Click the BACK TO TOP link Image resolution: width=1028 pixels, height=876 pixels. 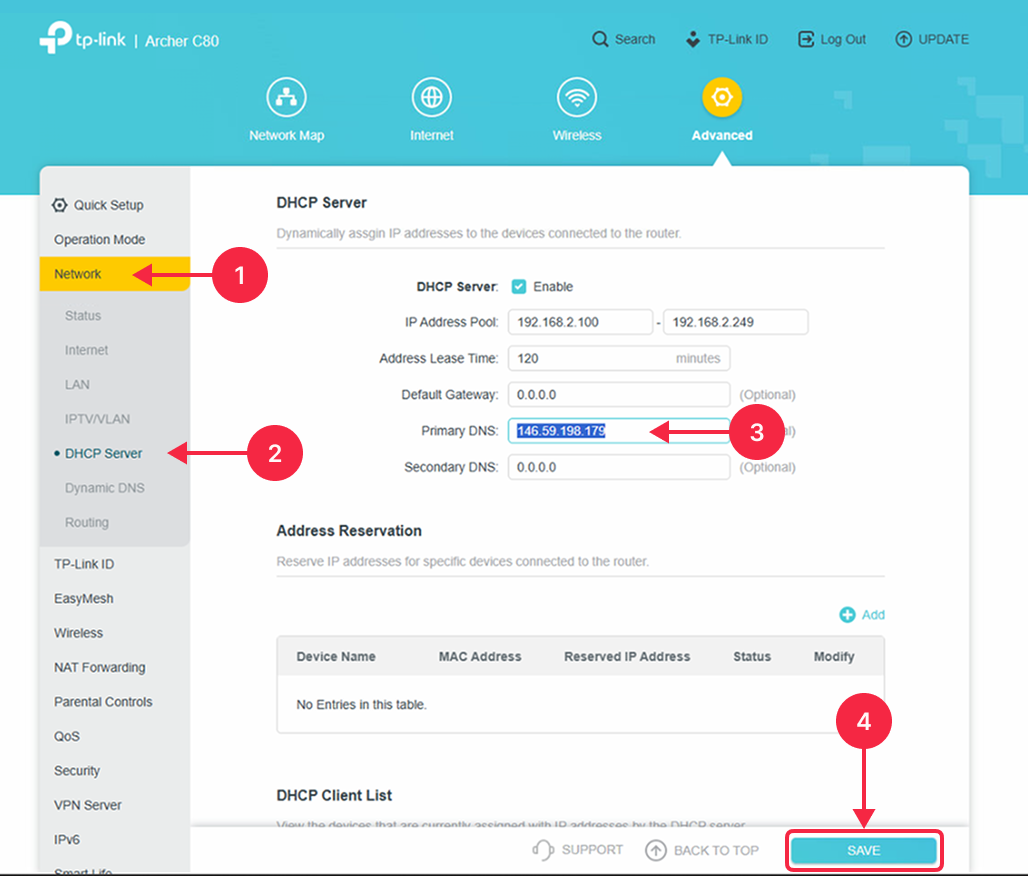pos(702,851)
